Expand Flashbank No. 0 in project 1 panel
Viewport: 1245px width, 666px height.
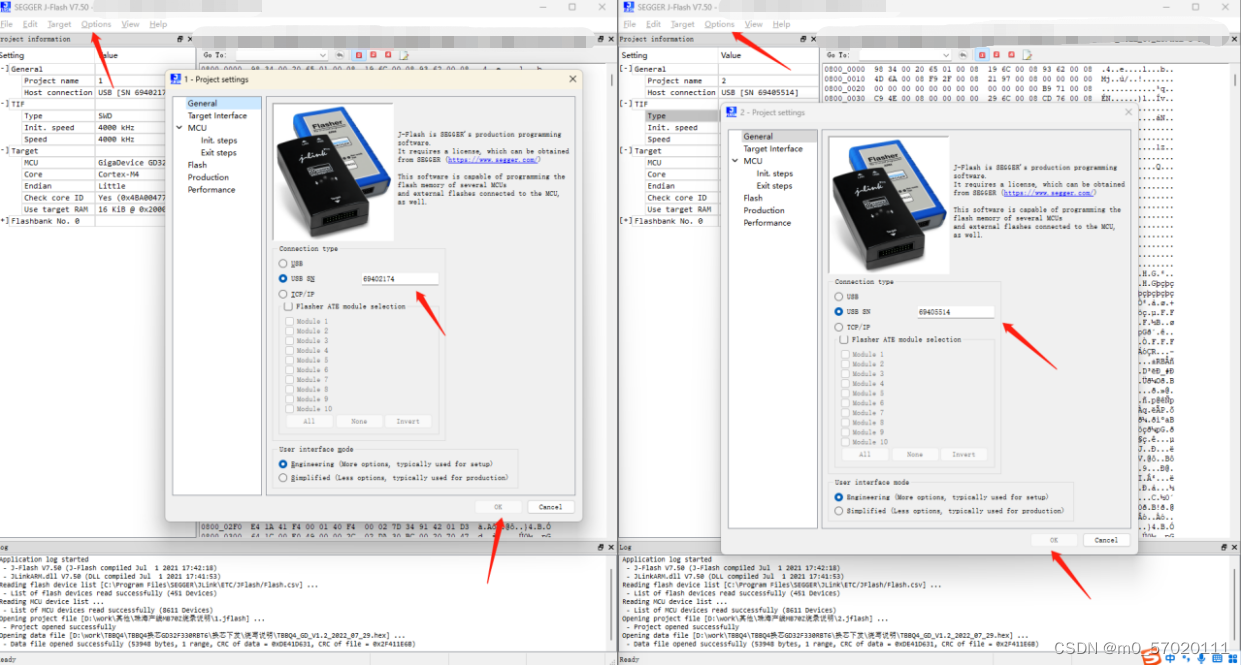pyautogui.click(x=5, y=221)
